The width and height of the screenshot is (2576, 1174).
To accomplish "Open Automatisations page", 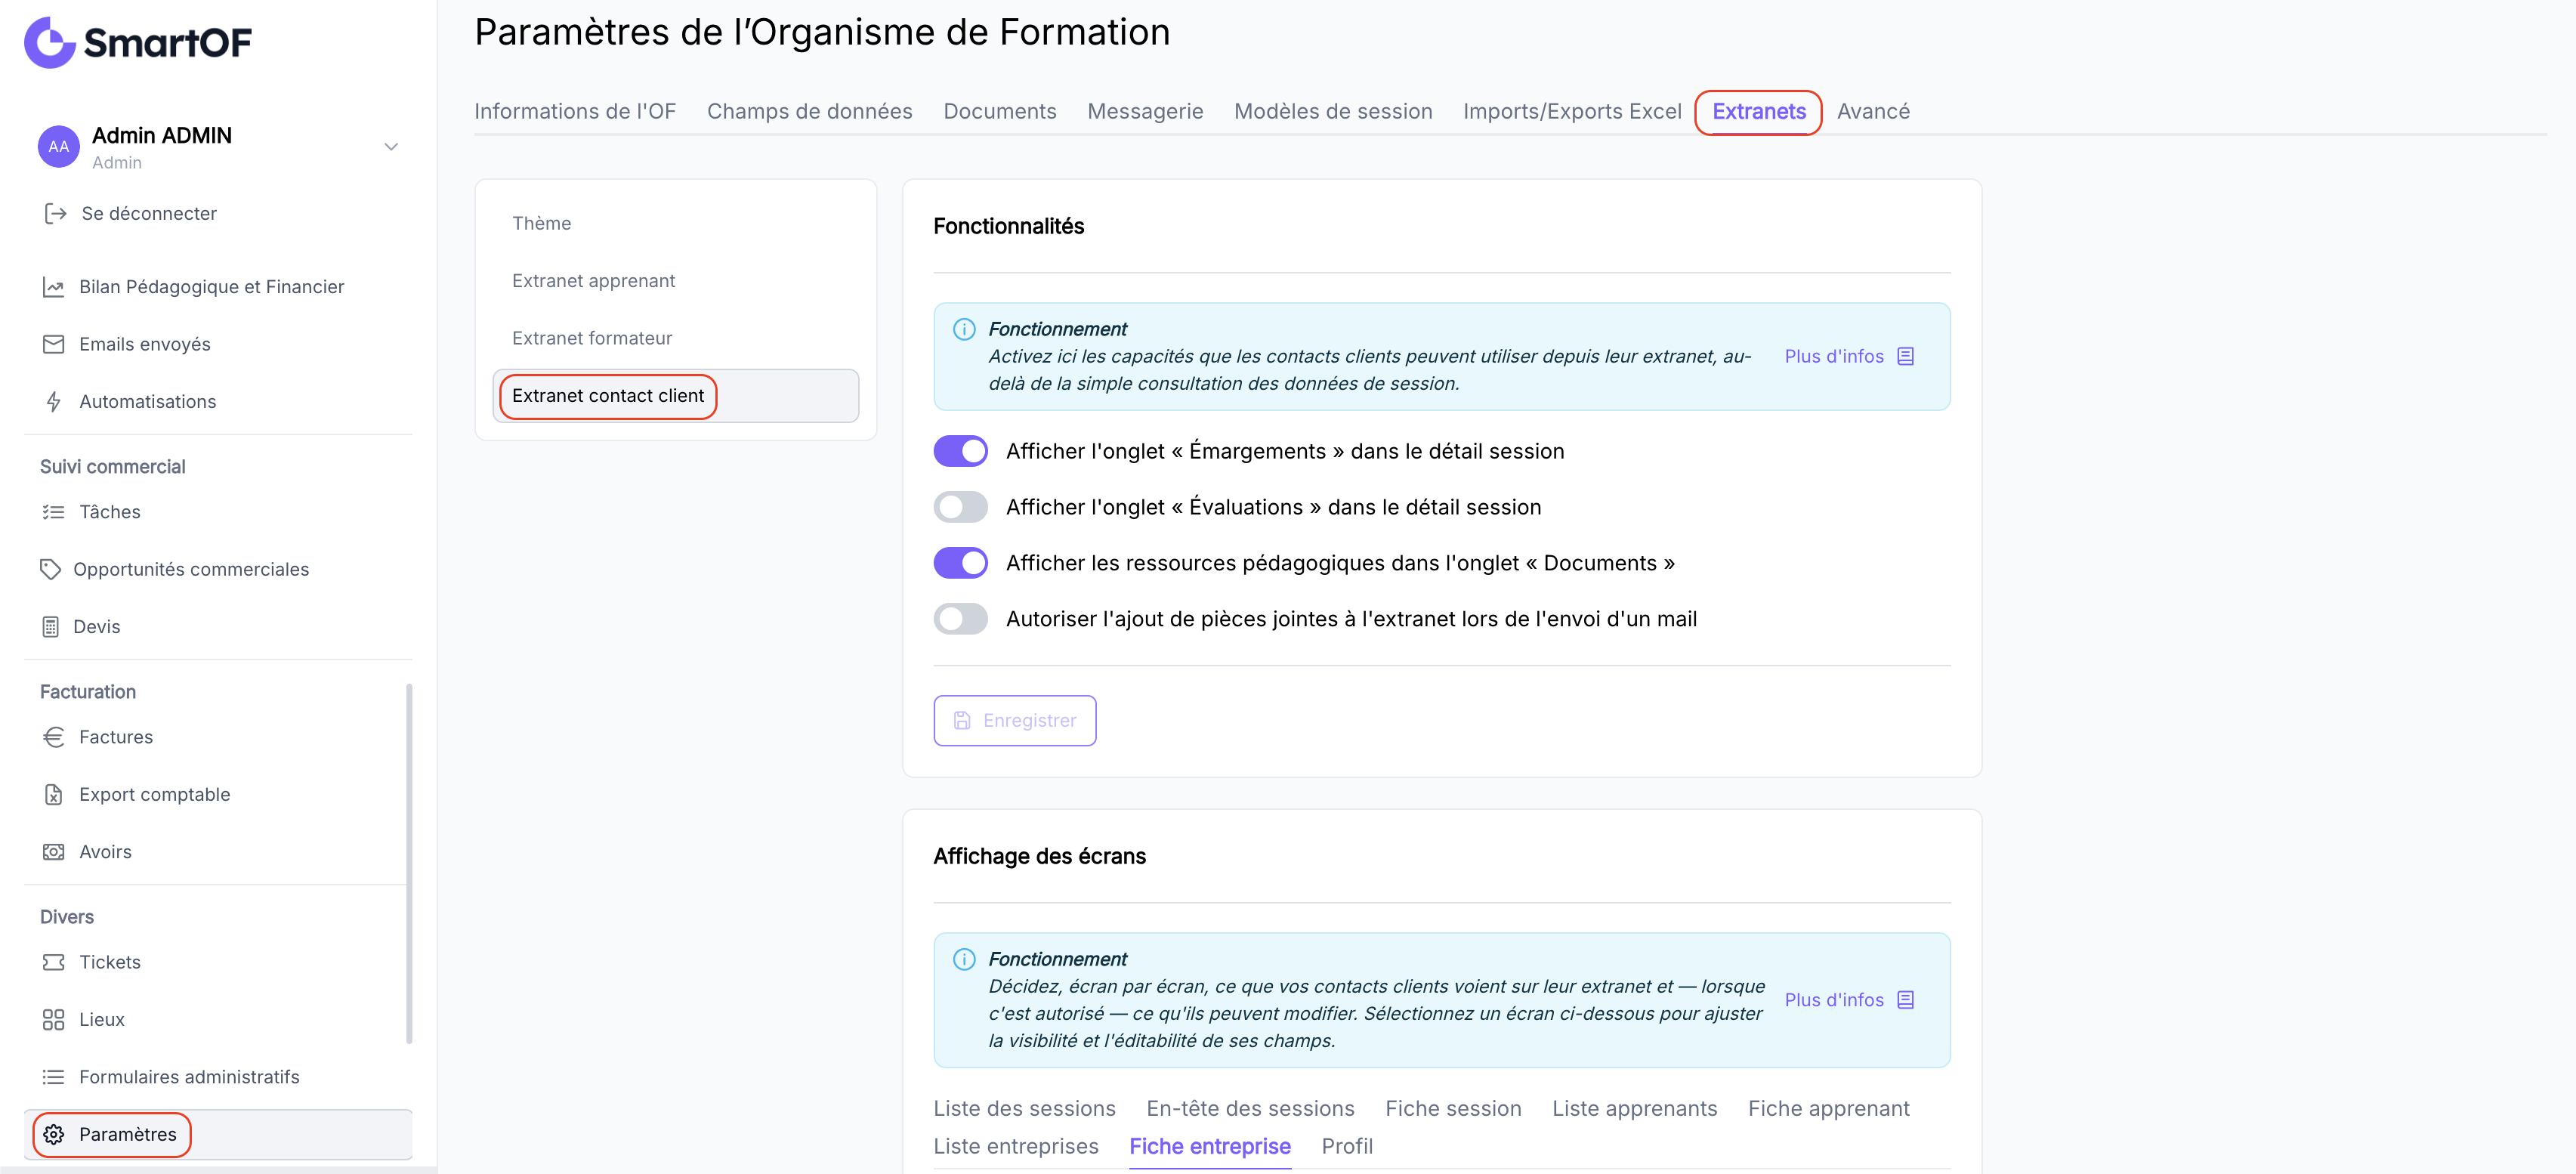I will click(148, 401).
